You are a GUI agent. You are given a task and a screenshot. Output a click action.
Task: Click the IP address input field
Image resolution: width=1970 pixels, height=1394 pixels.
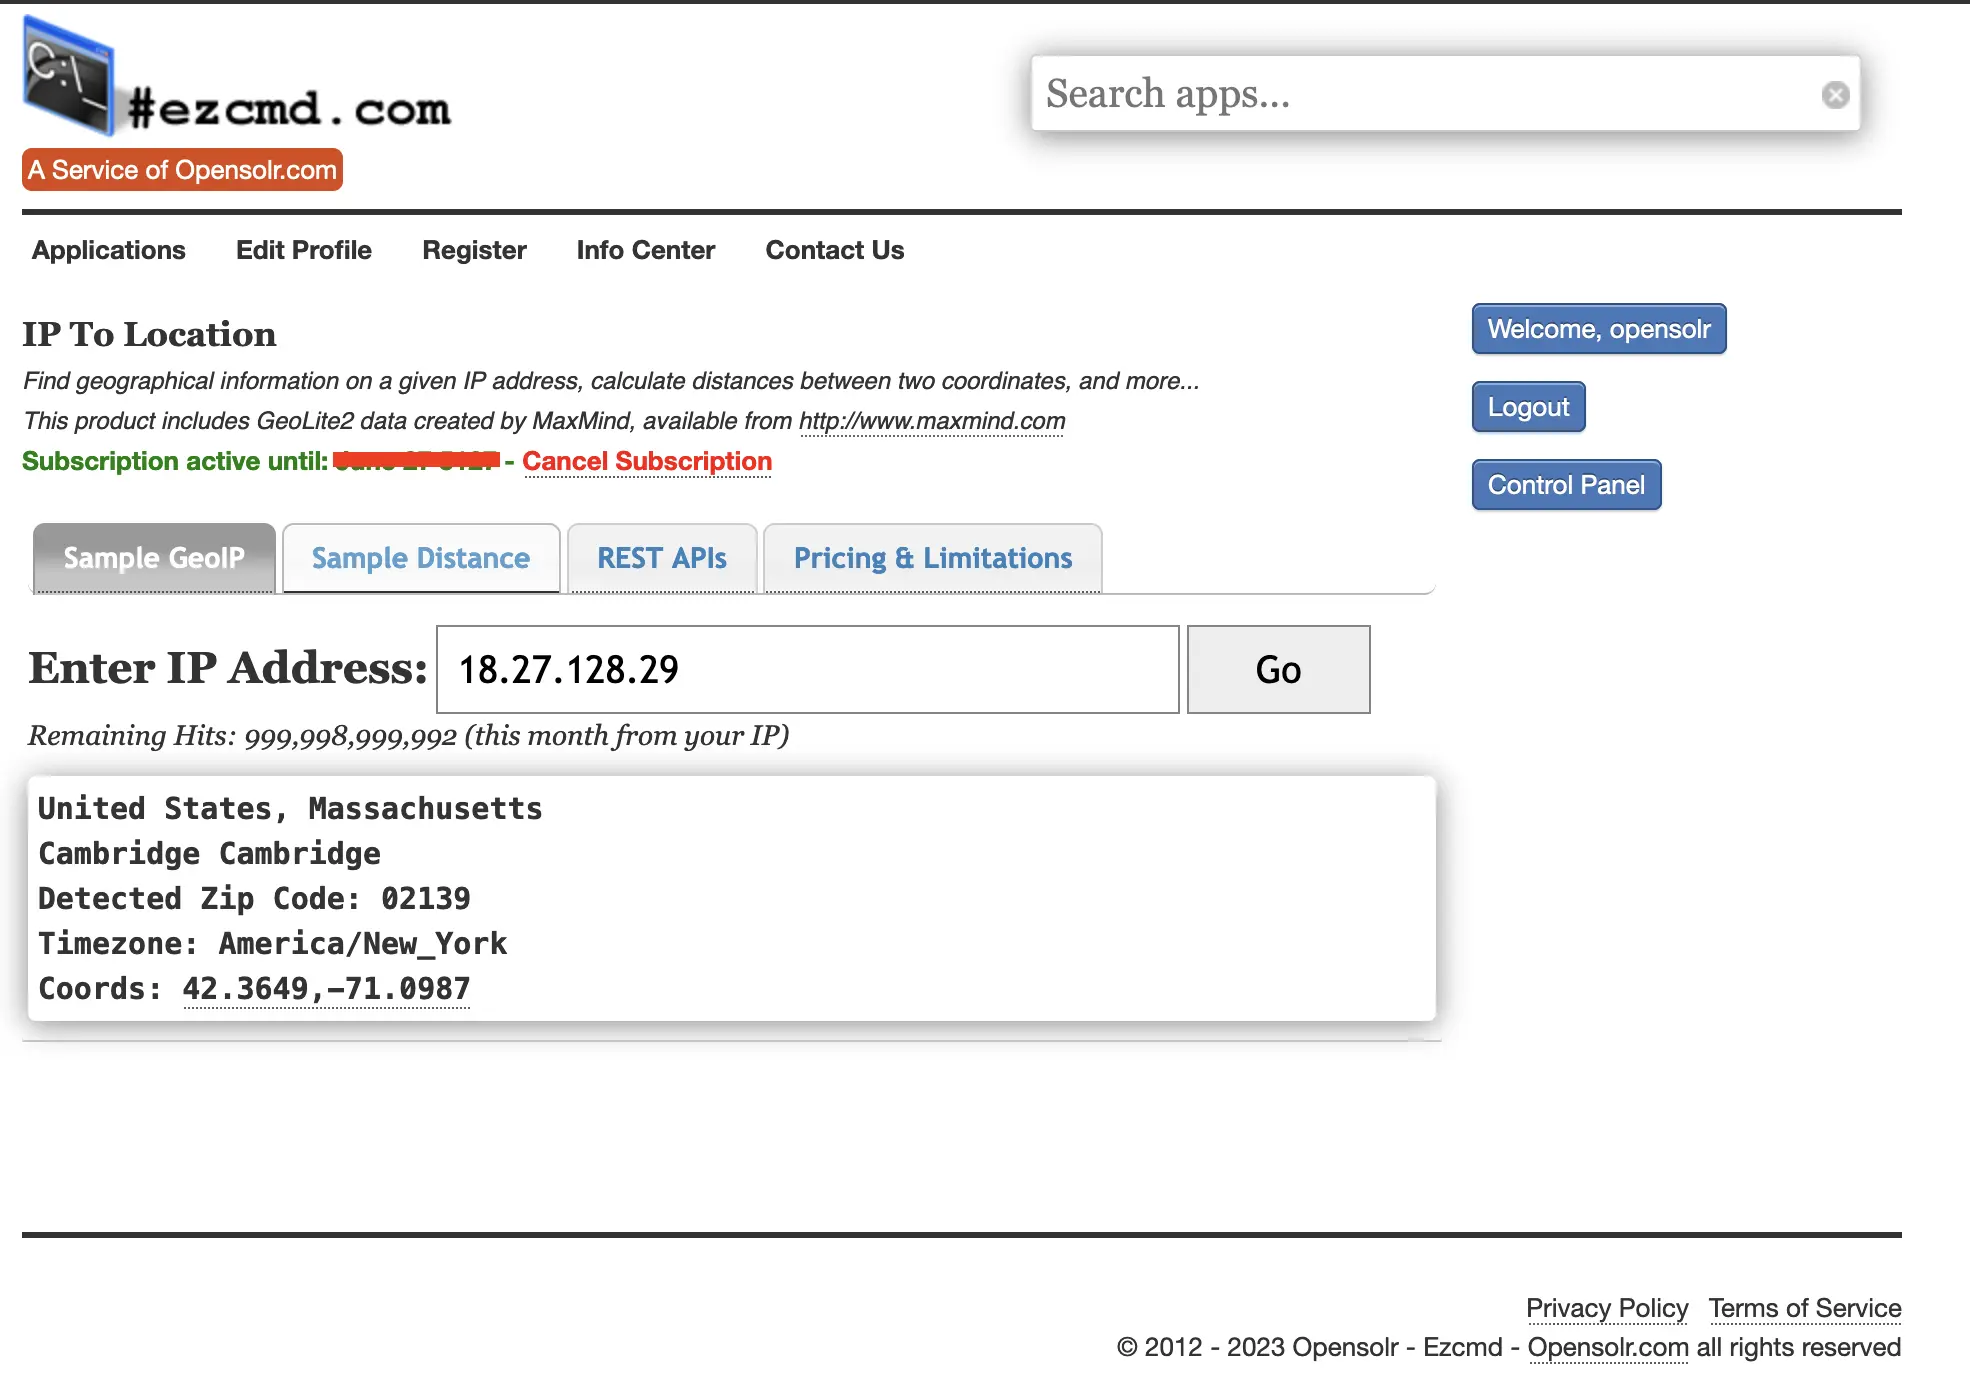(x=806, y=669)
